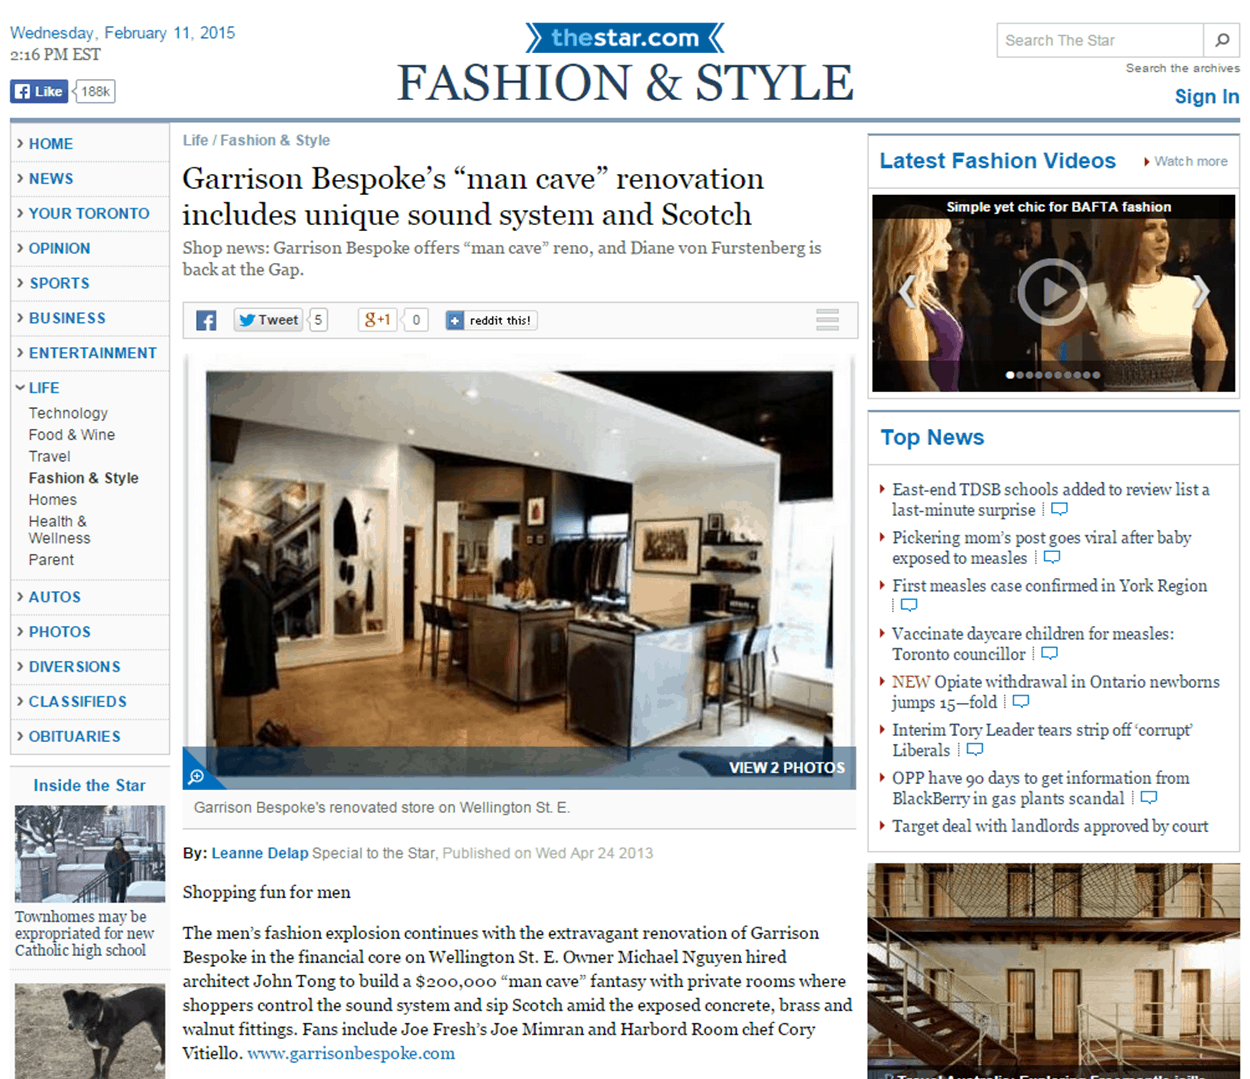Share article via Facebook icon
The height and width of the screenshot is (1079, 1250).
tap(206, 320)
